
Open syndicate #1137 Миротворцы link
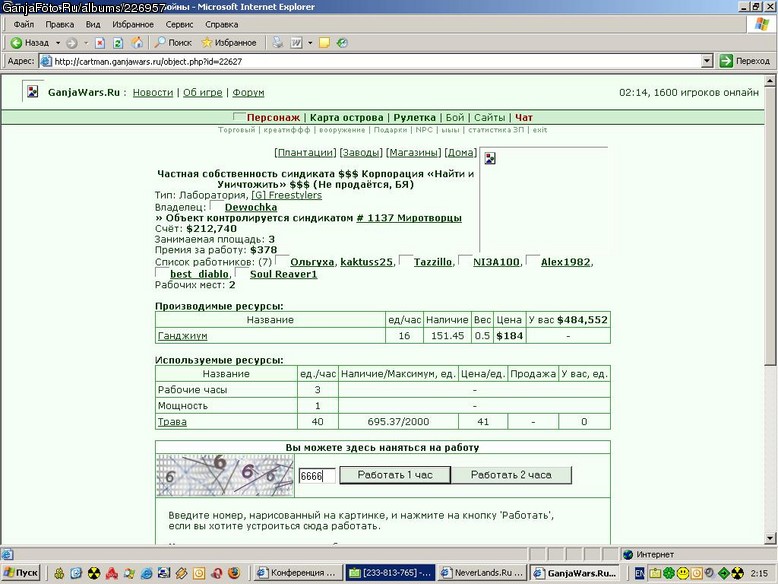409,218
